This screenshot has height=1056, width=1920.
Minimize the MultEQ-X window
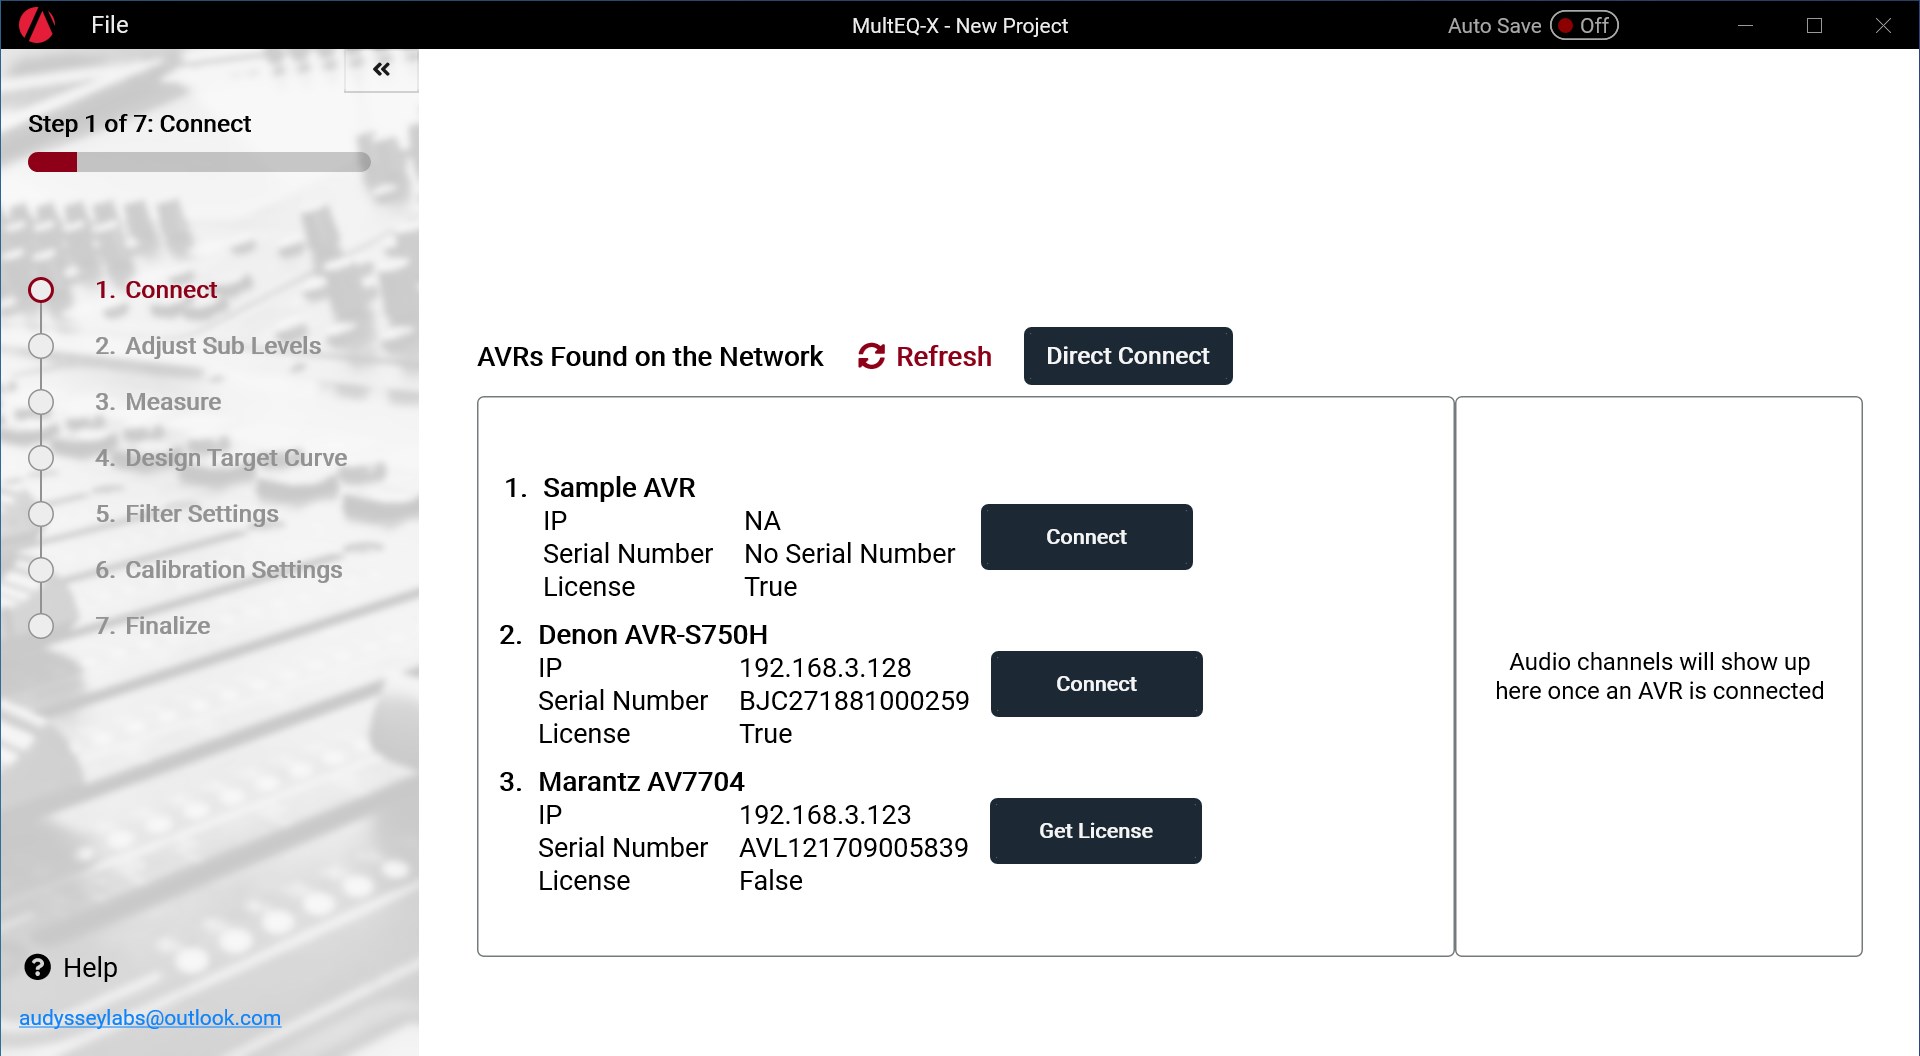click(x=1745, y=25)
